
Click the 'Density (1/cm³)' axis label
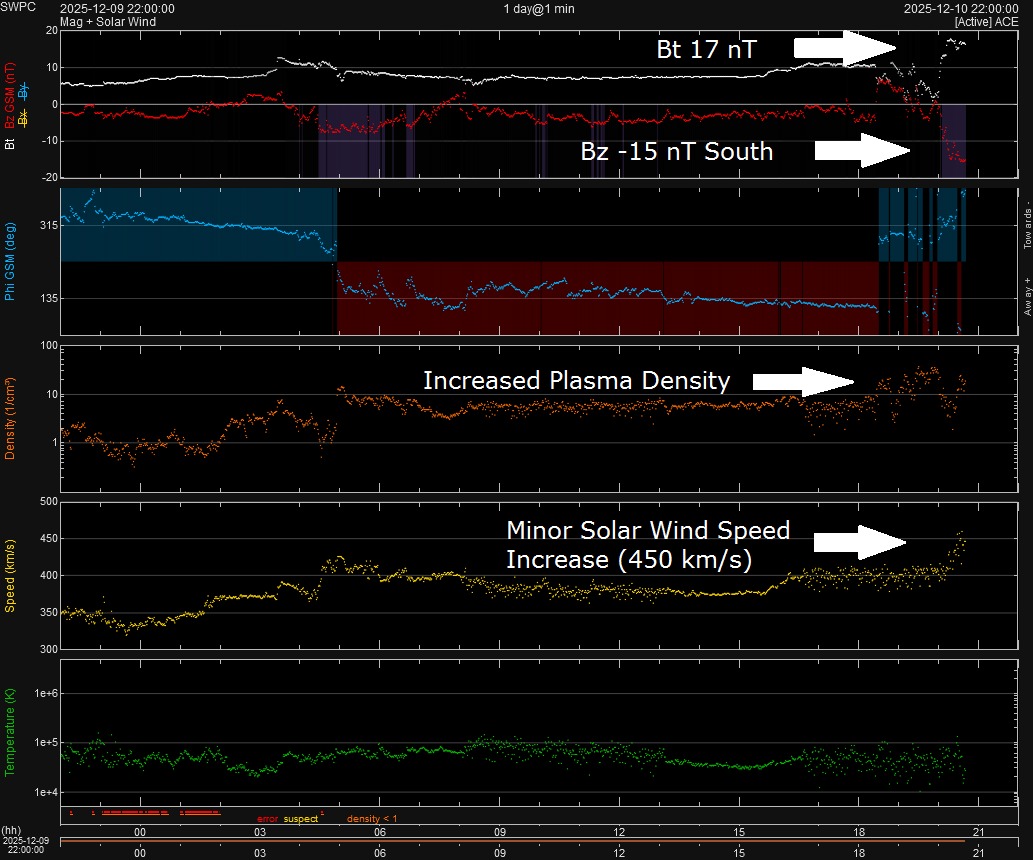pyautogui.click(x=9, y=418)
